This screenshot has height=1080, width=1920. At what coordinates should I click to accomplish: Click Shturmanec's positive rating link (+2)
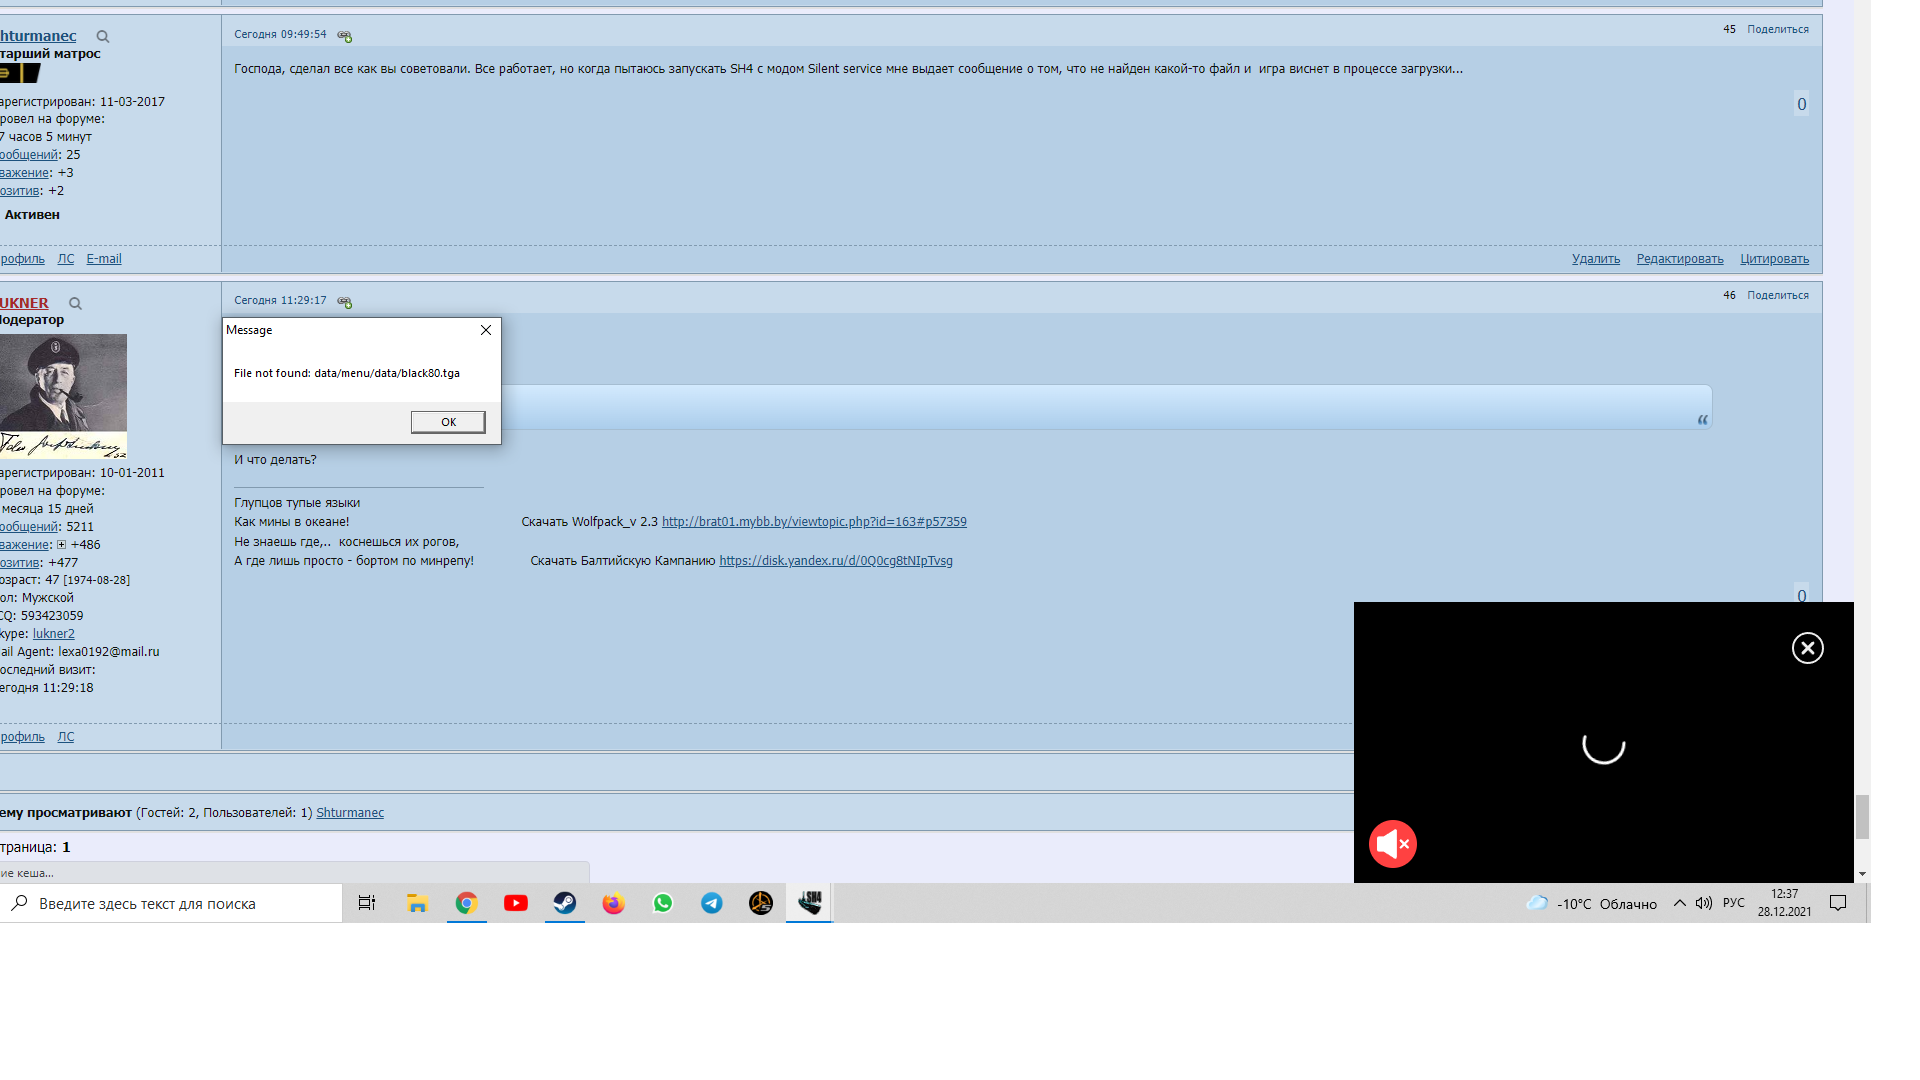tap(20, 191)
